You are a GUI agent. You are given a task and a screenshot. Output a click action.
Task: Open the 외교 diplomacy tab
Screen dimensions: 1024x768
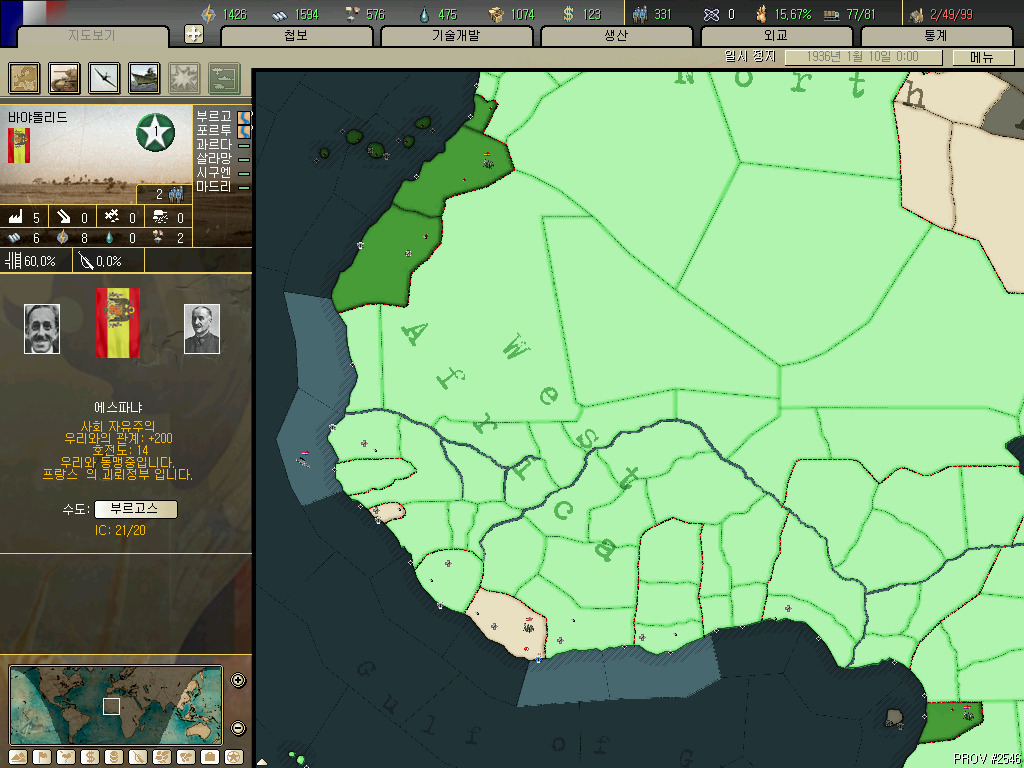coord(776,35)
